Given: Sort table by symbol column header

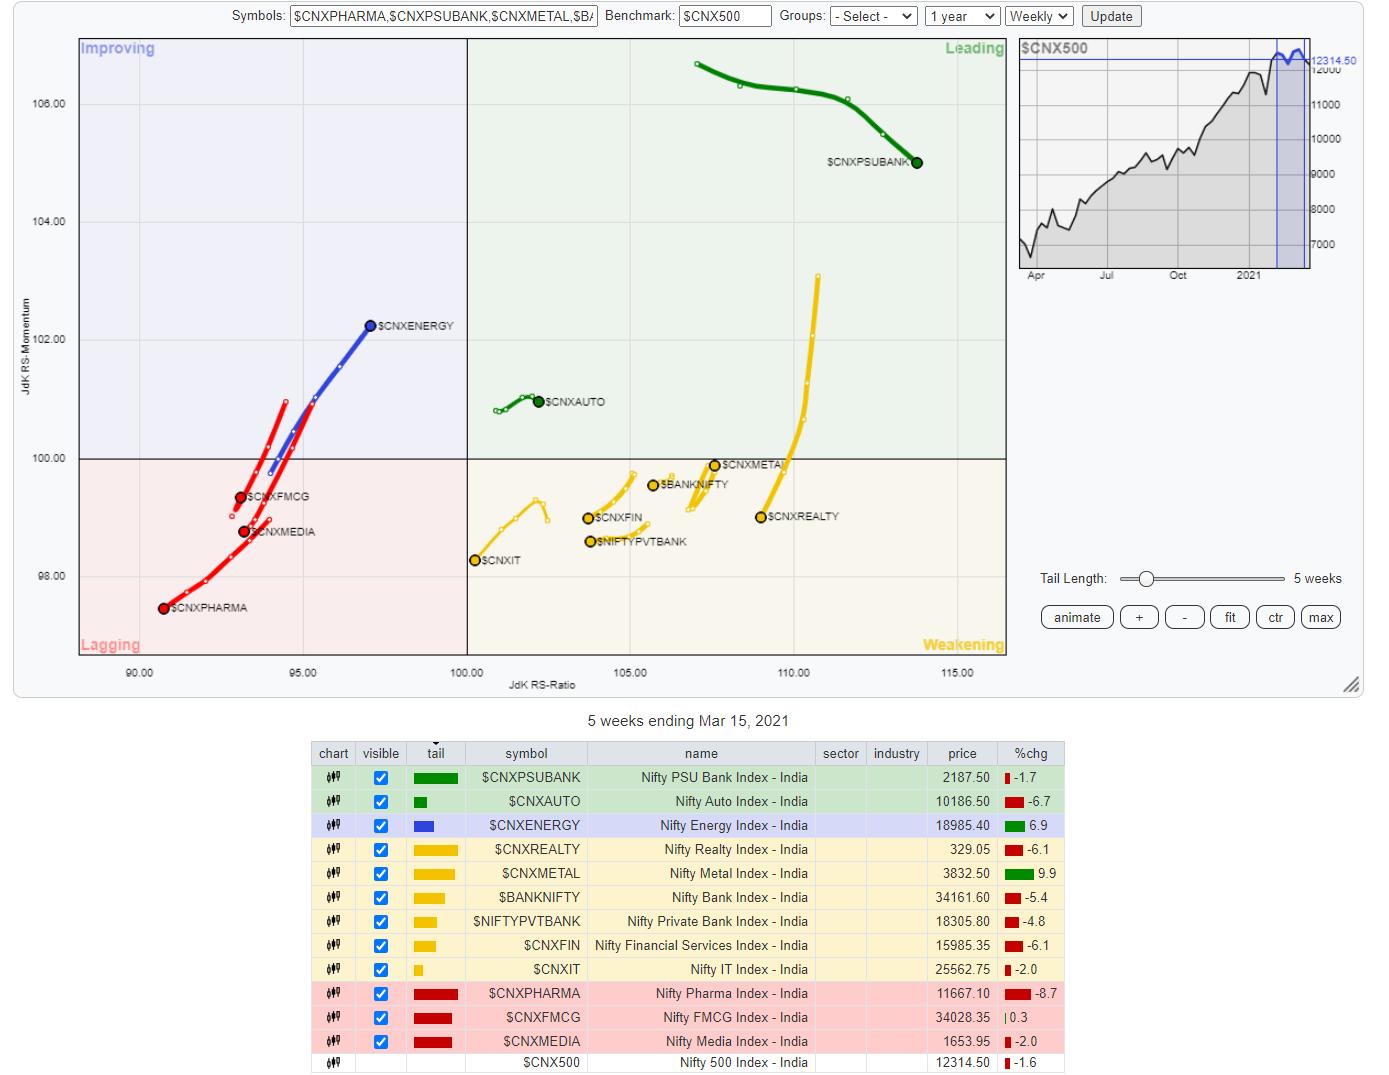Looking at the screenshot, I should pyautogui.click(x=526, y=754).
